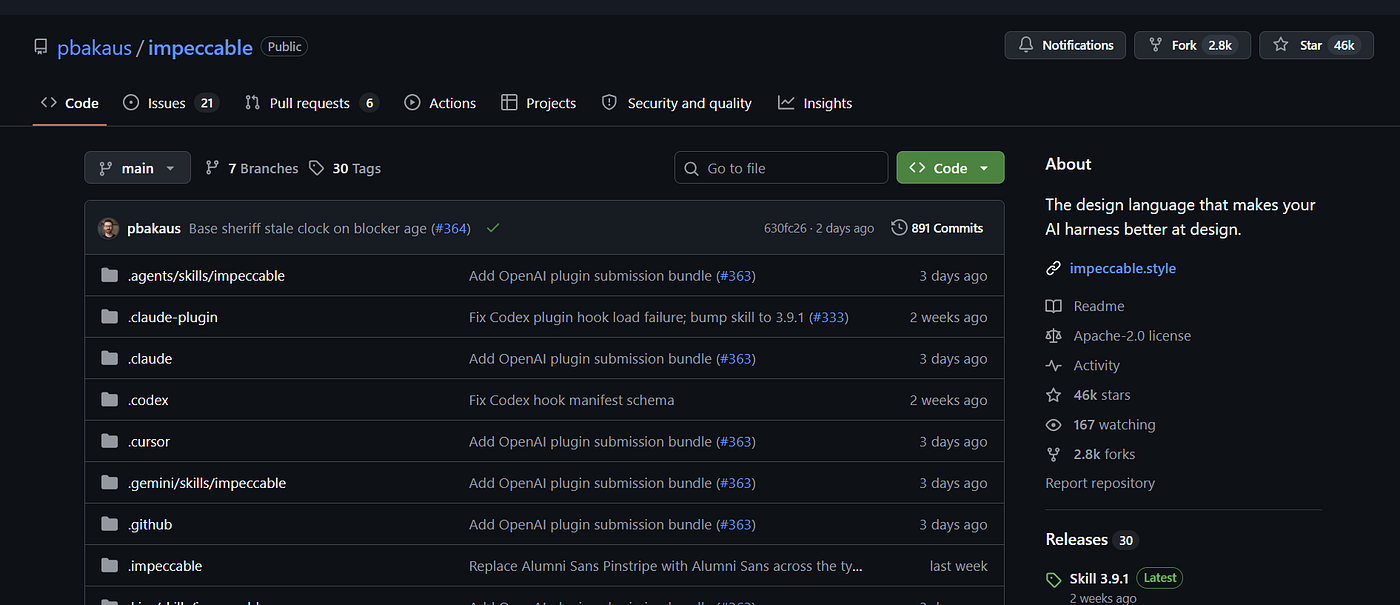Click '2 weeks ago' in .codex row
This screenshot has height=605, width=1400.
948,400
